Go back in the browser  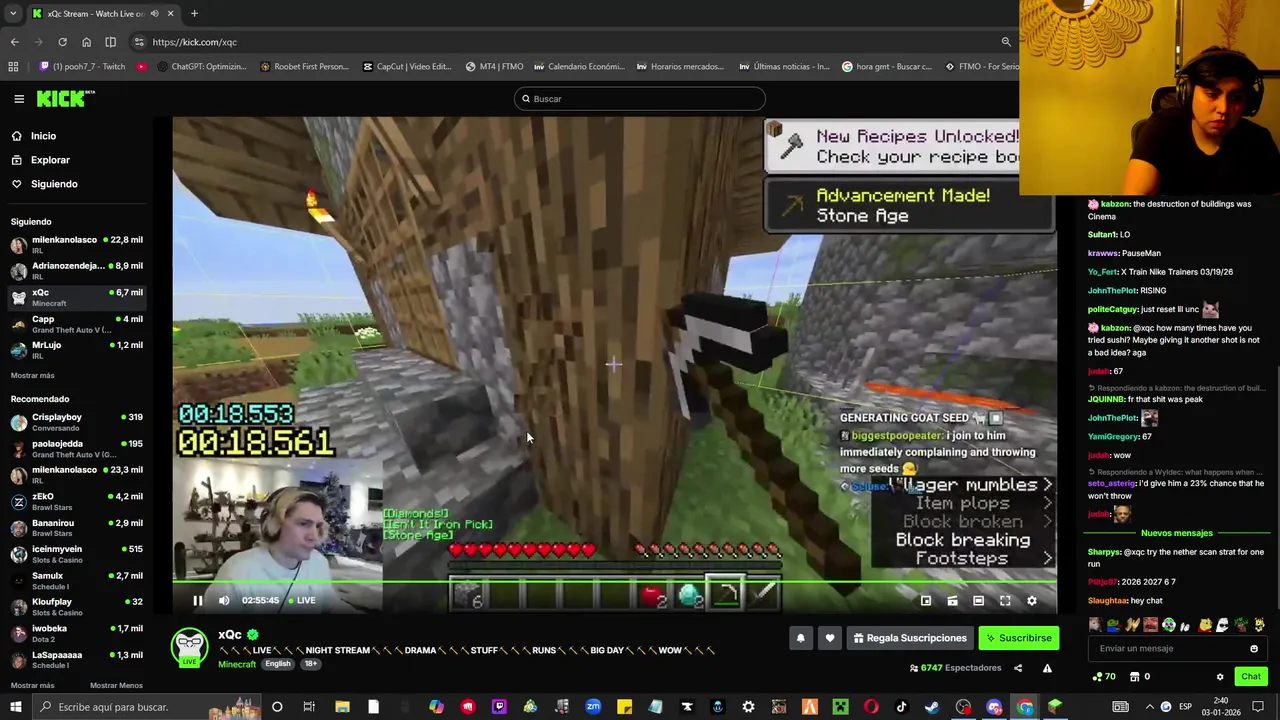pyautogui.click(x=14, y=42)
